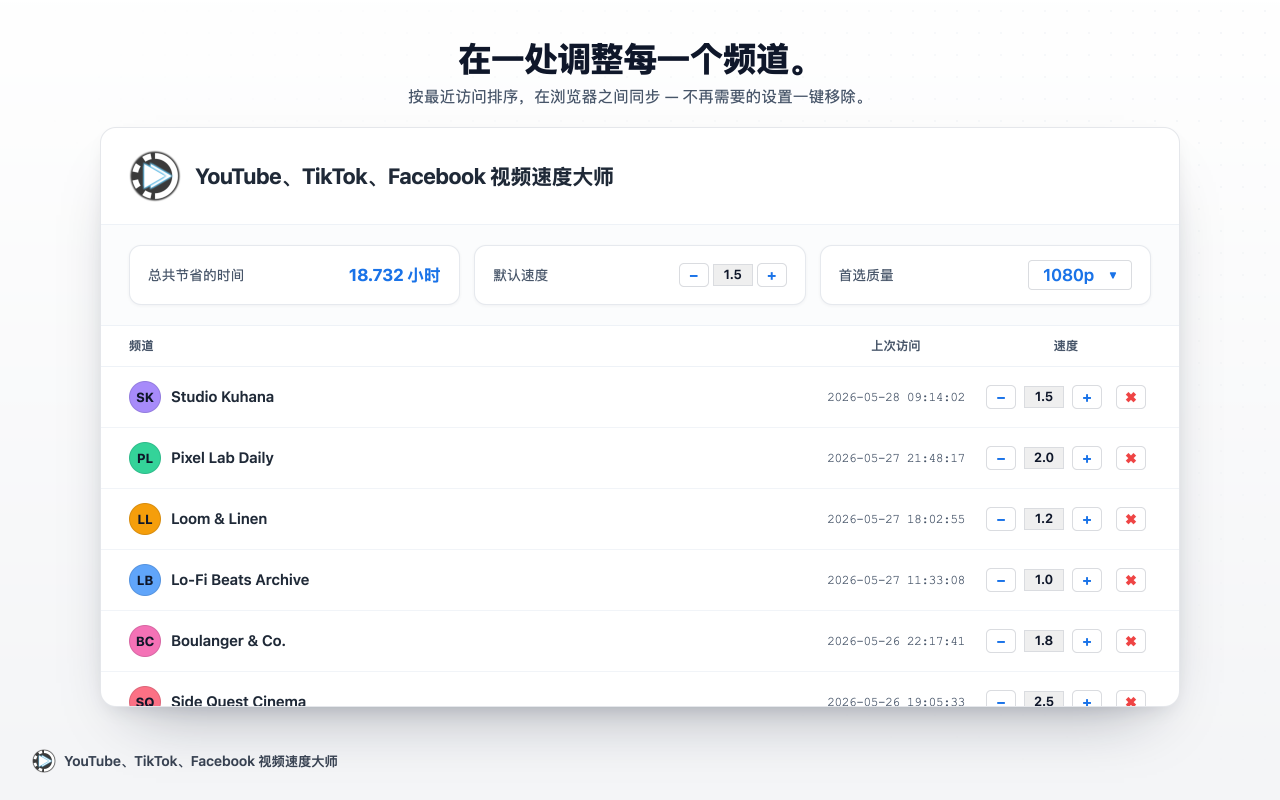Click timestamp 2026-05-28 09:14:02
Screen dimensions: 1280x800
point(896,397)
